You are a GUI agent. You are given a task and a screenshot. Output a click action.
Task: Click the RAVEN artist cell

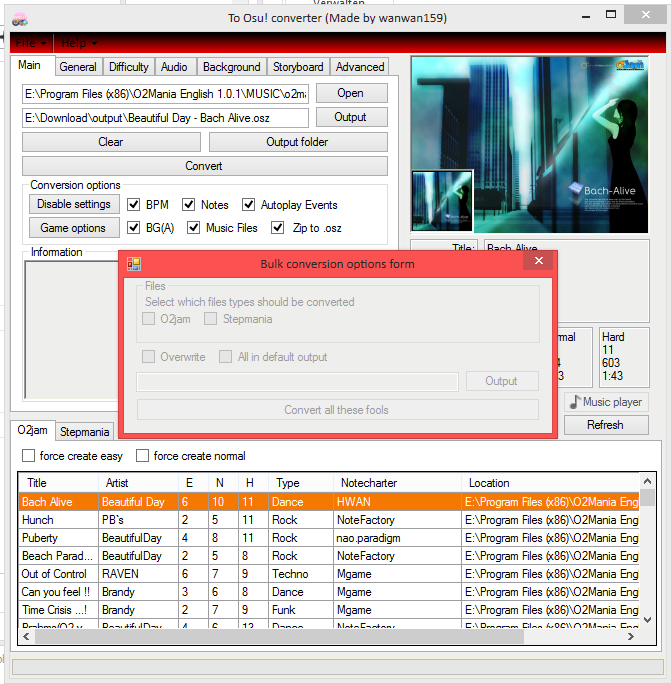point(138,574)
